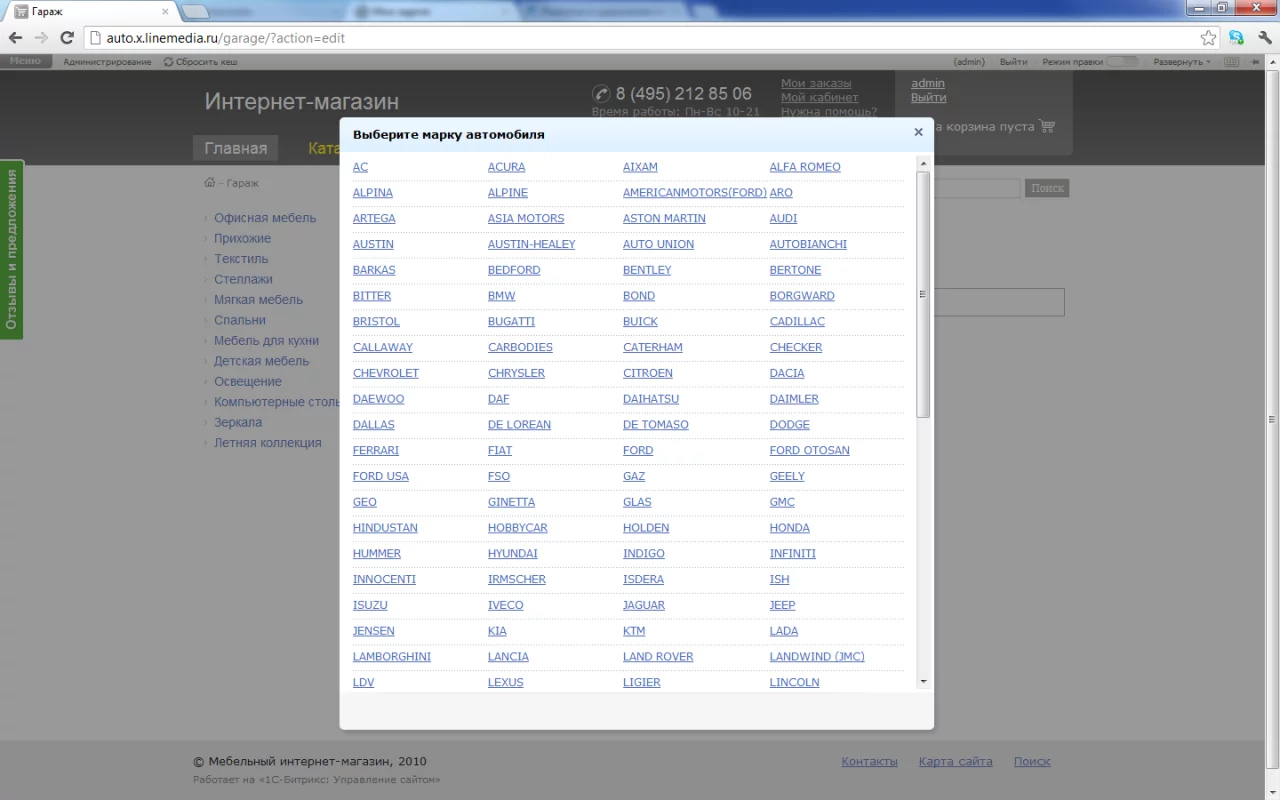1280x800 pixels.
Task: Open the Меню button in the admin bar
Action: click(x=25, y=61)
